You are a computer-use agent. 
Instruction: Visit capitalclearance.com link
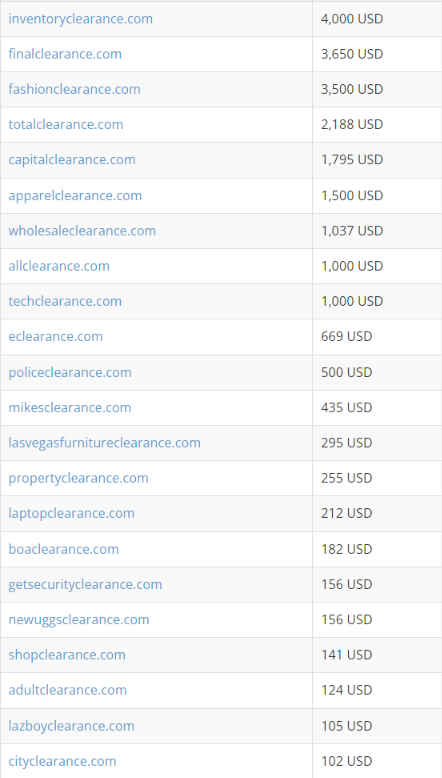[72, 160]
